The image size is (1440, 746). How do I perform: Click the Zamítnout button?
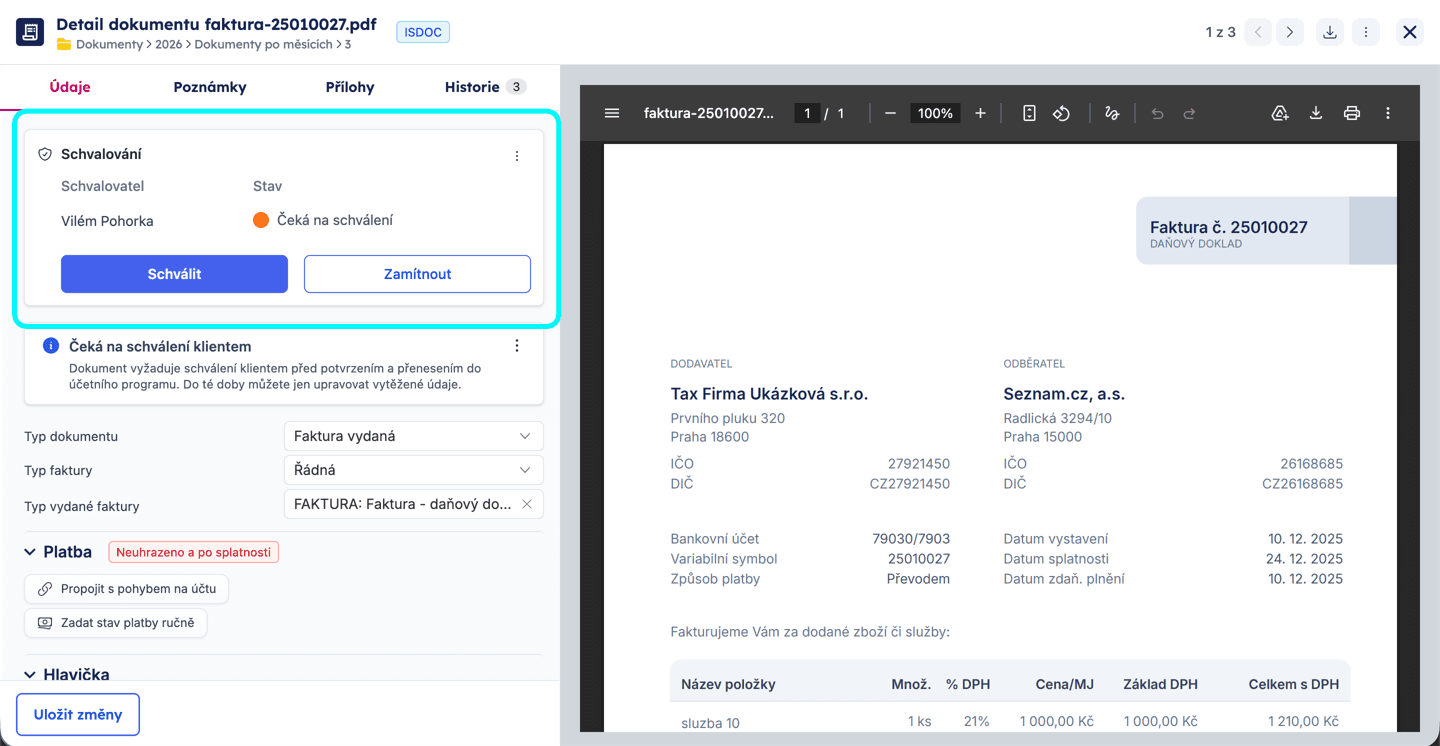coord(417,274)
